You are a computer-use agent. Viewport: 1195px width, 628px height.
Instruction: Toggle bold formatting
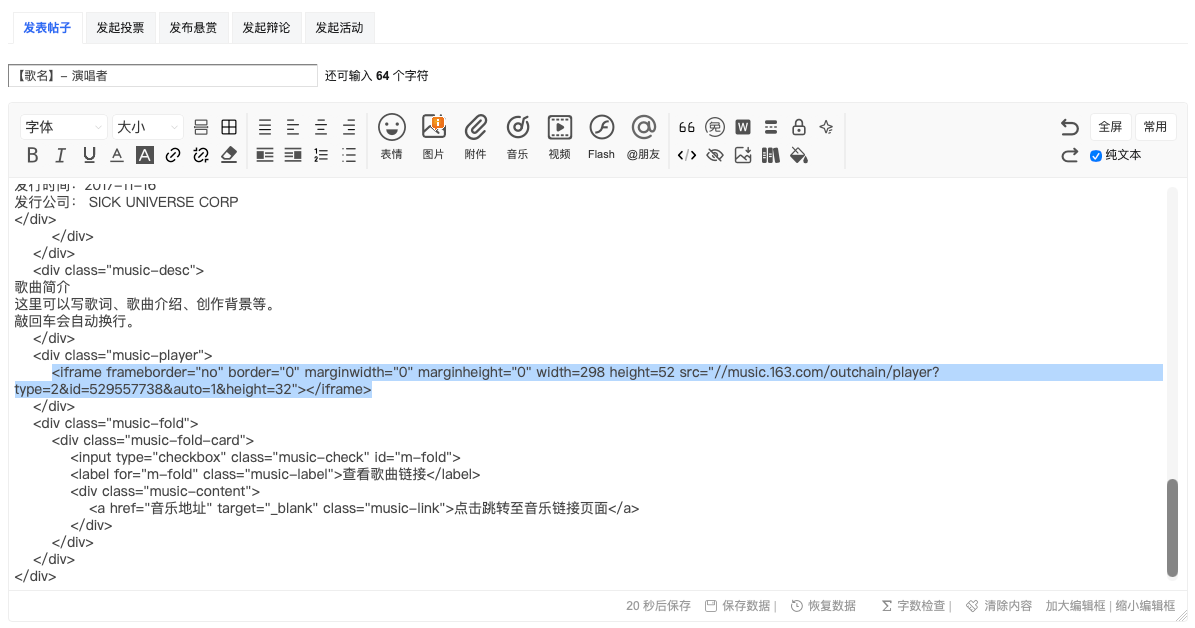[x=32, y=155]
